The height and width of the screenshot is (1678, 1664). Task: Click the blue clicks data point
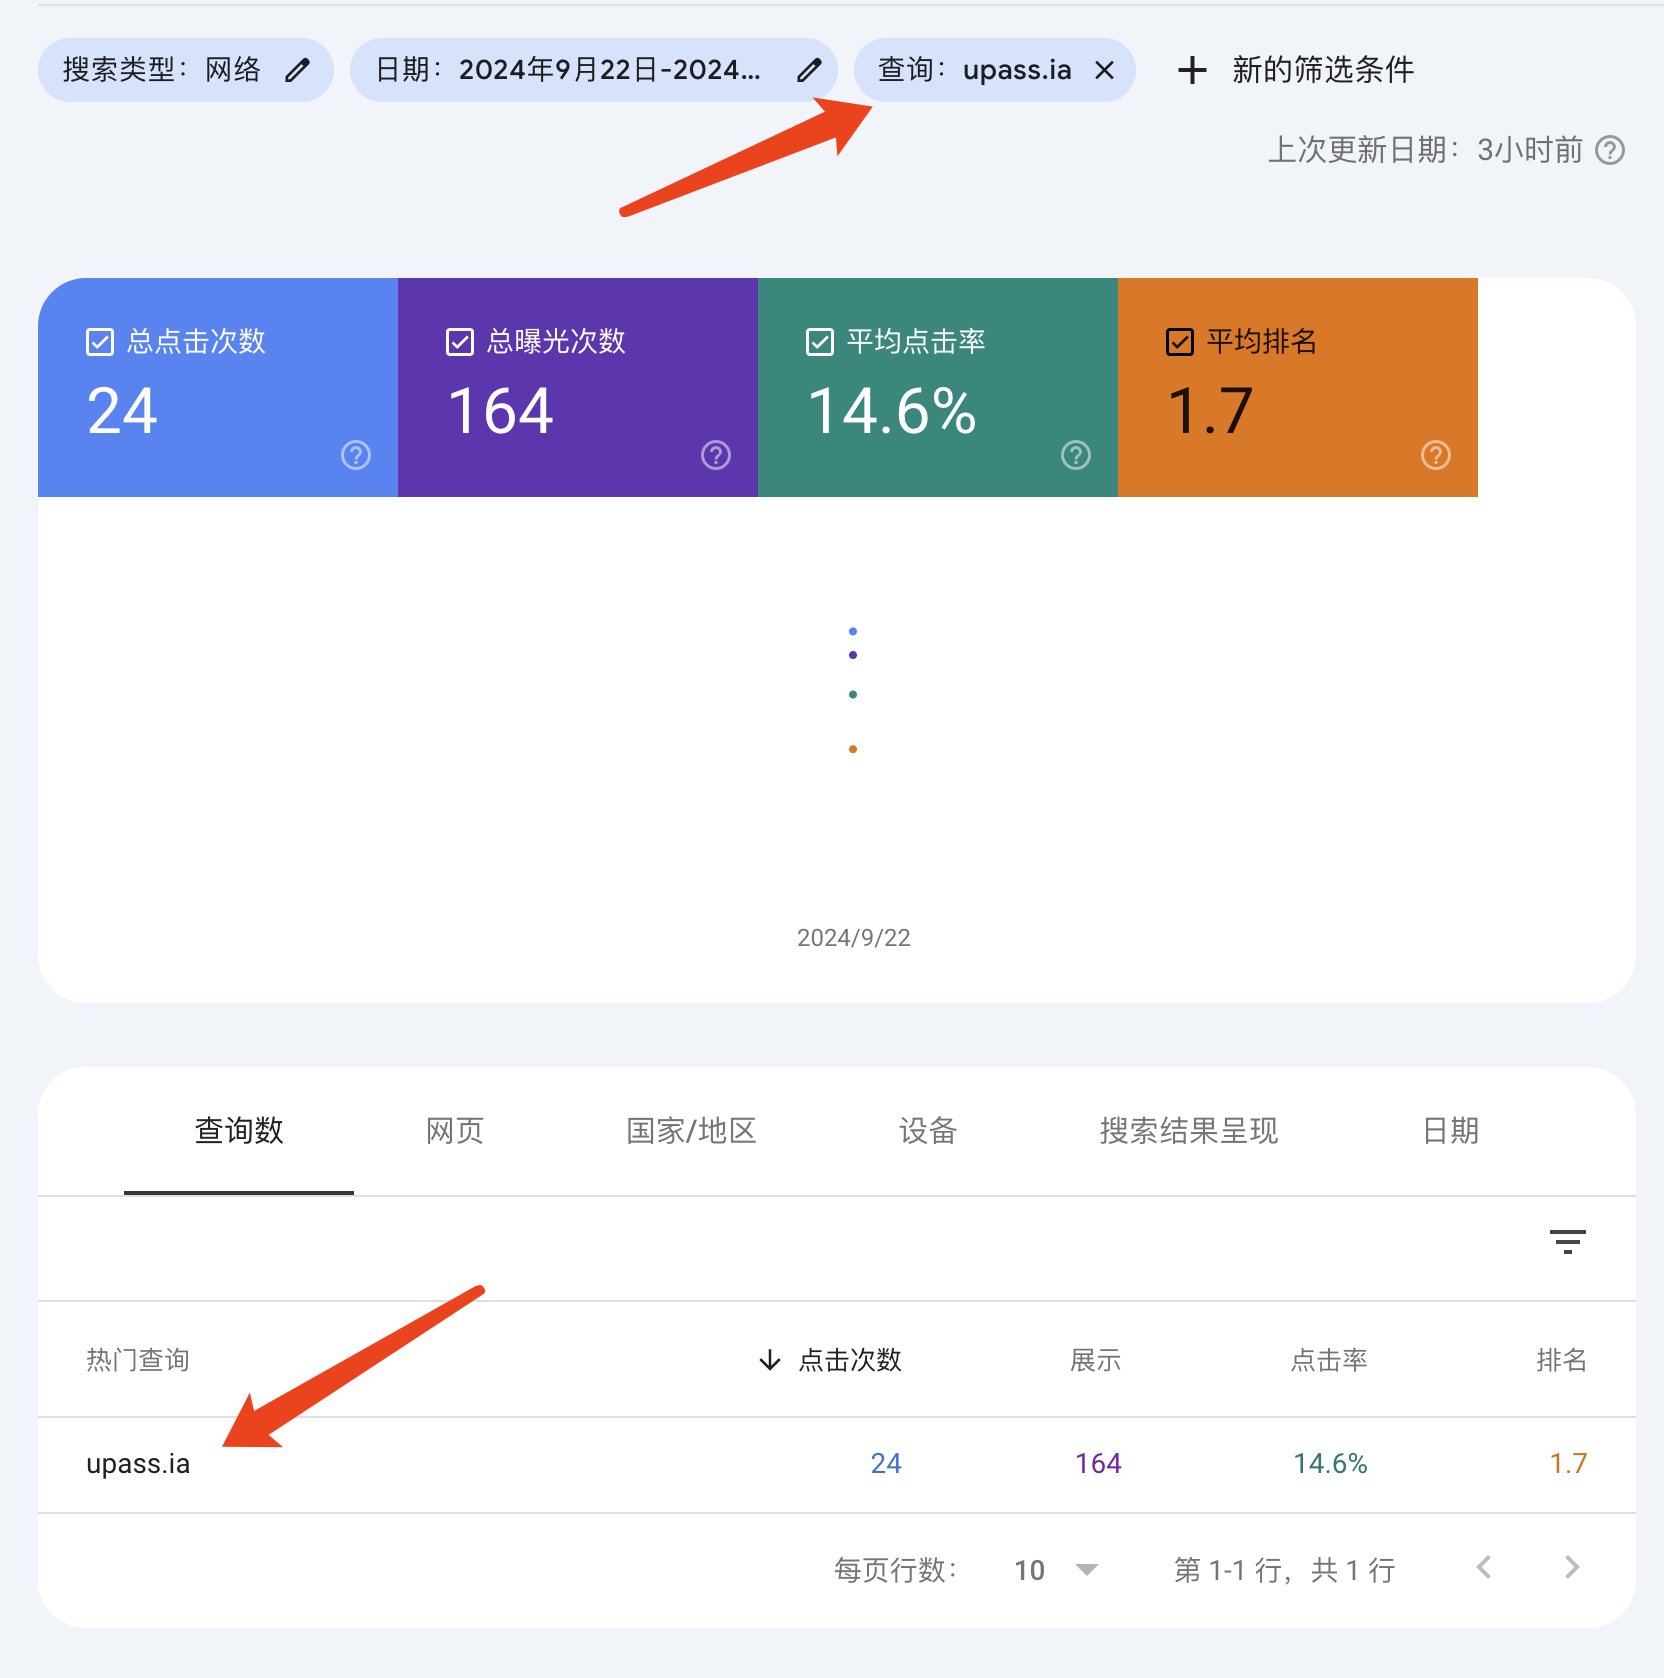853,631
